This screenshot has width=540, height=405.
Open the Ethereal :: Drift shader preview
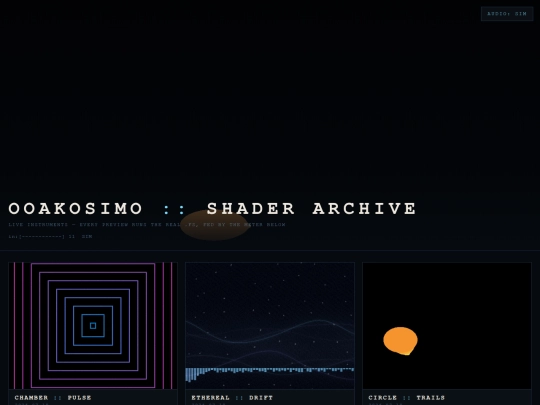tap(270, 326)
